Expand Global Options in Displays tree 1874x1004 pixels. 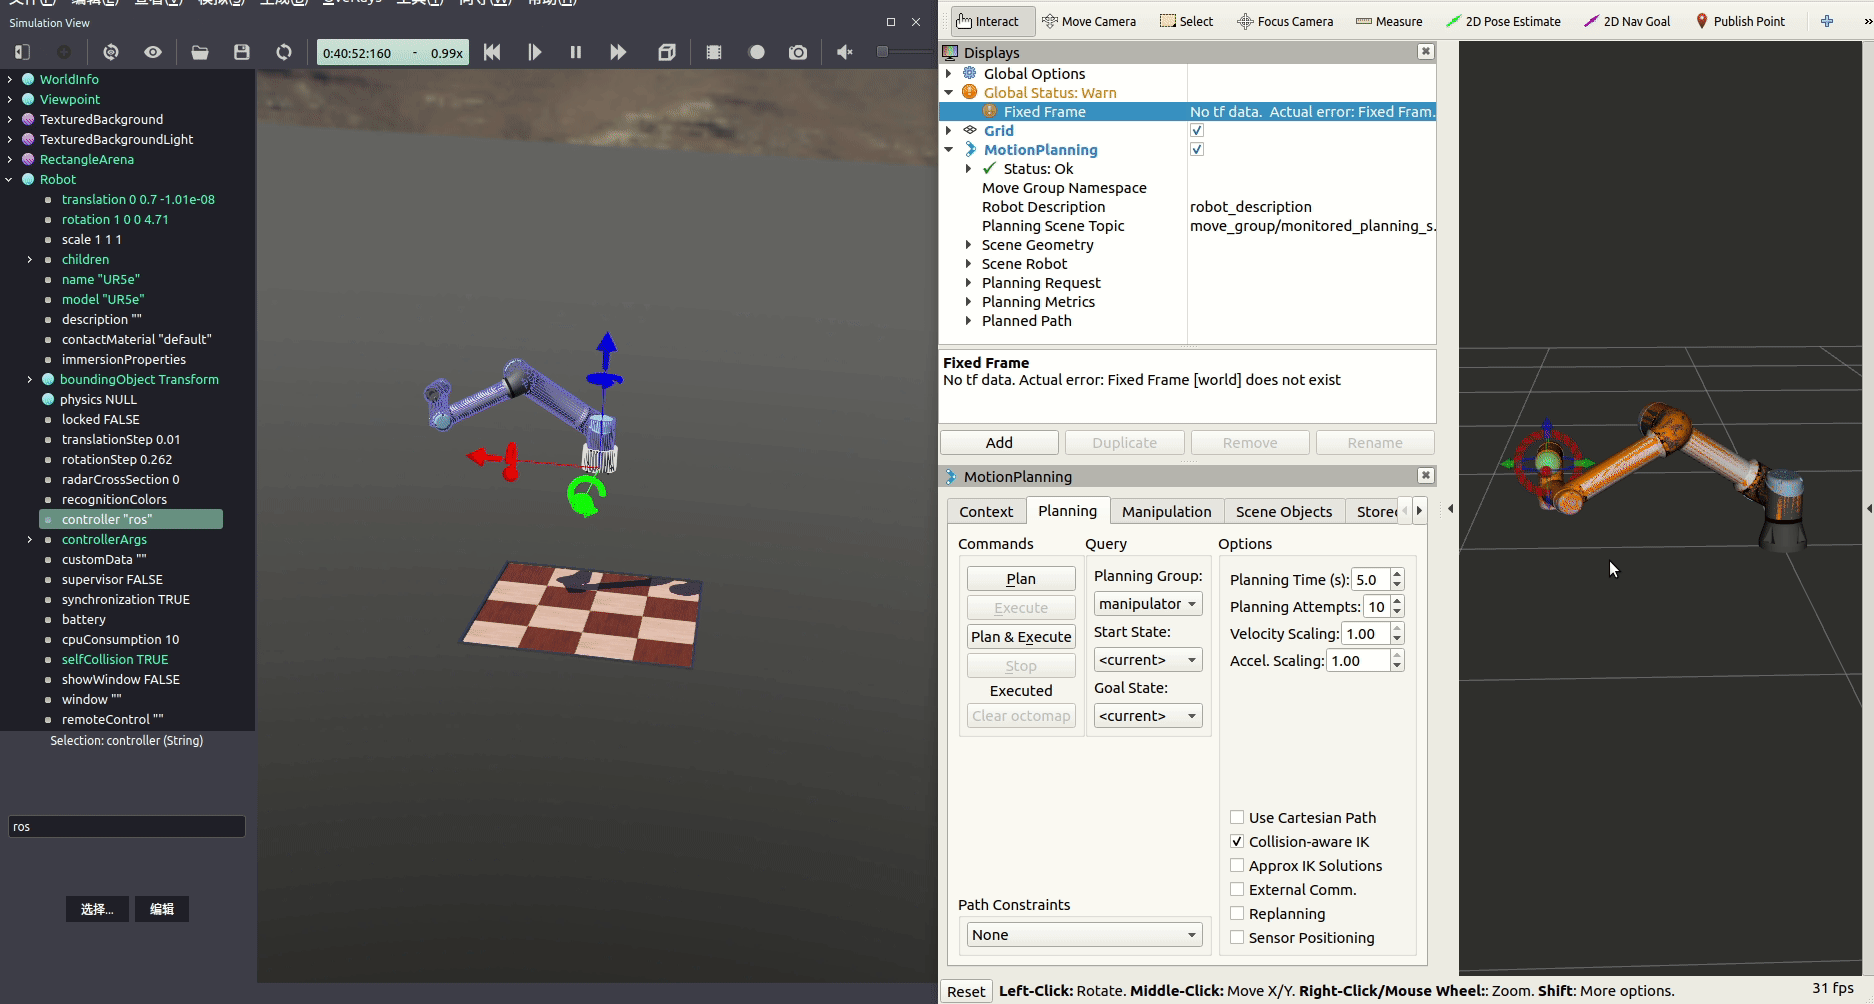(949, 73)
